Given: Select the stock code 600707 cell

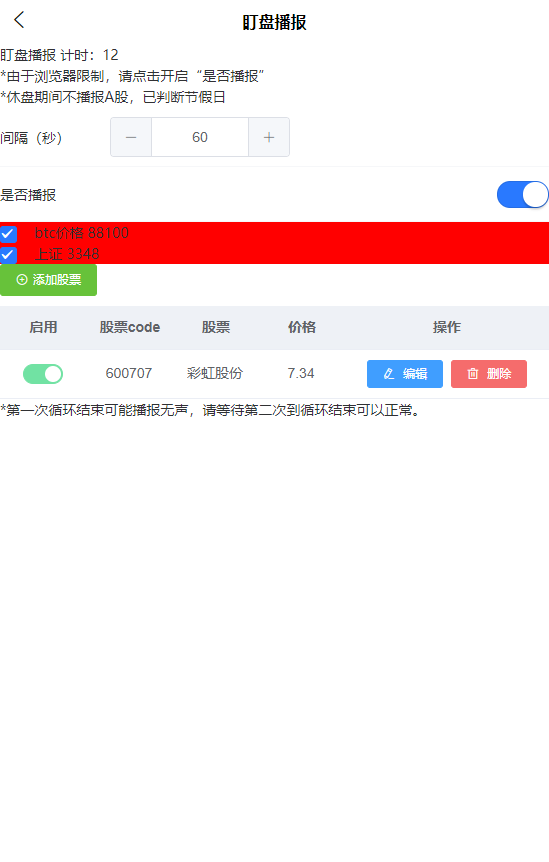Looking at the screenshot, I should [129, 373].
